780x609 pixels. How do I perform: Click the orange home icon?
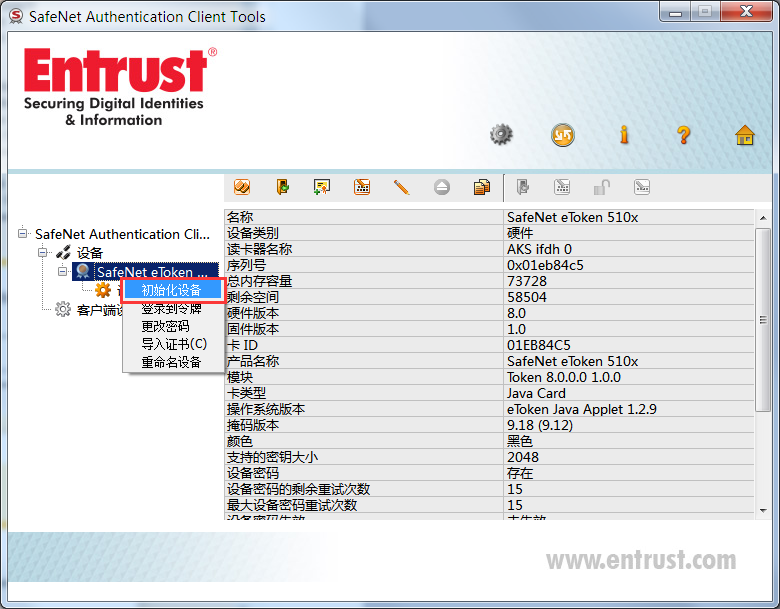point(745,135)
